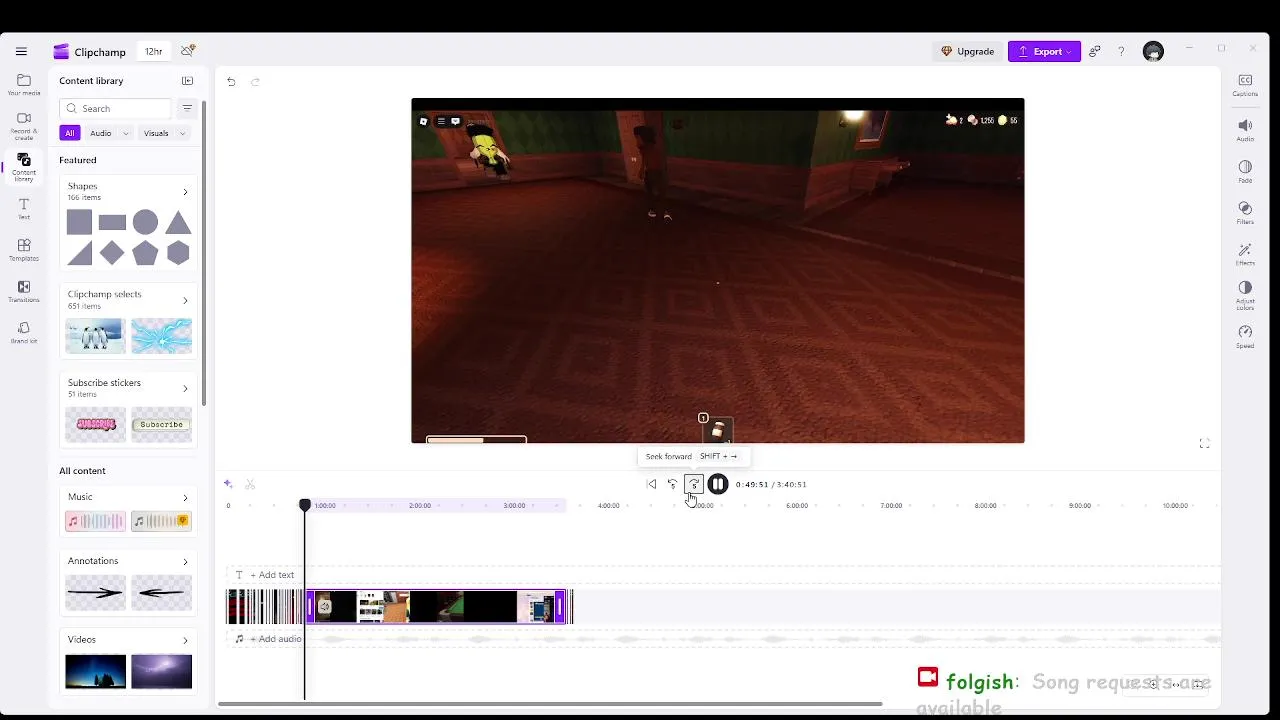Image resolution: width=1280 pixels, height=720 pixels.
Task: Click the AI sparkle tool on timeline toolbar
Action: 228,484
